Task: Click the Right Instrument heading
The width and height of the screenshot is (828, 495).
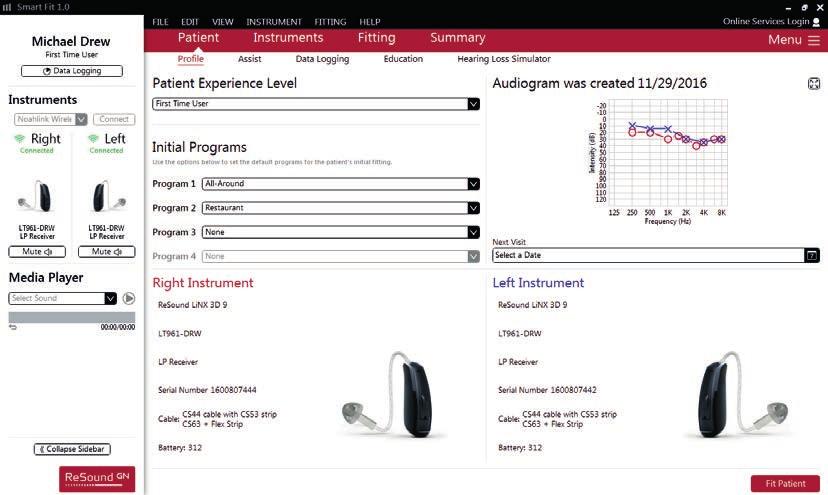Action: pos(203,283)
